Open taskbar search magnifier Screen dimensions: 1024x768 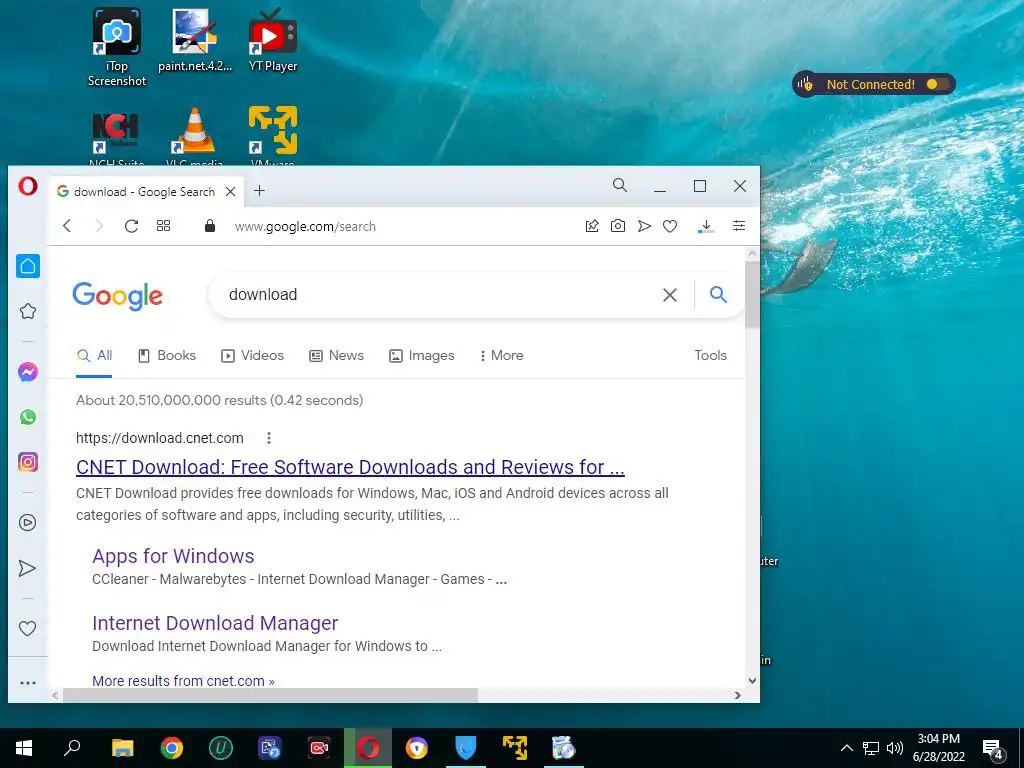coord(72,748)
